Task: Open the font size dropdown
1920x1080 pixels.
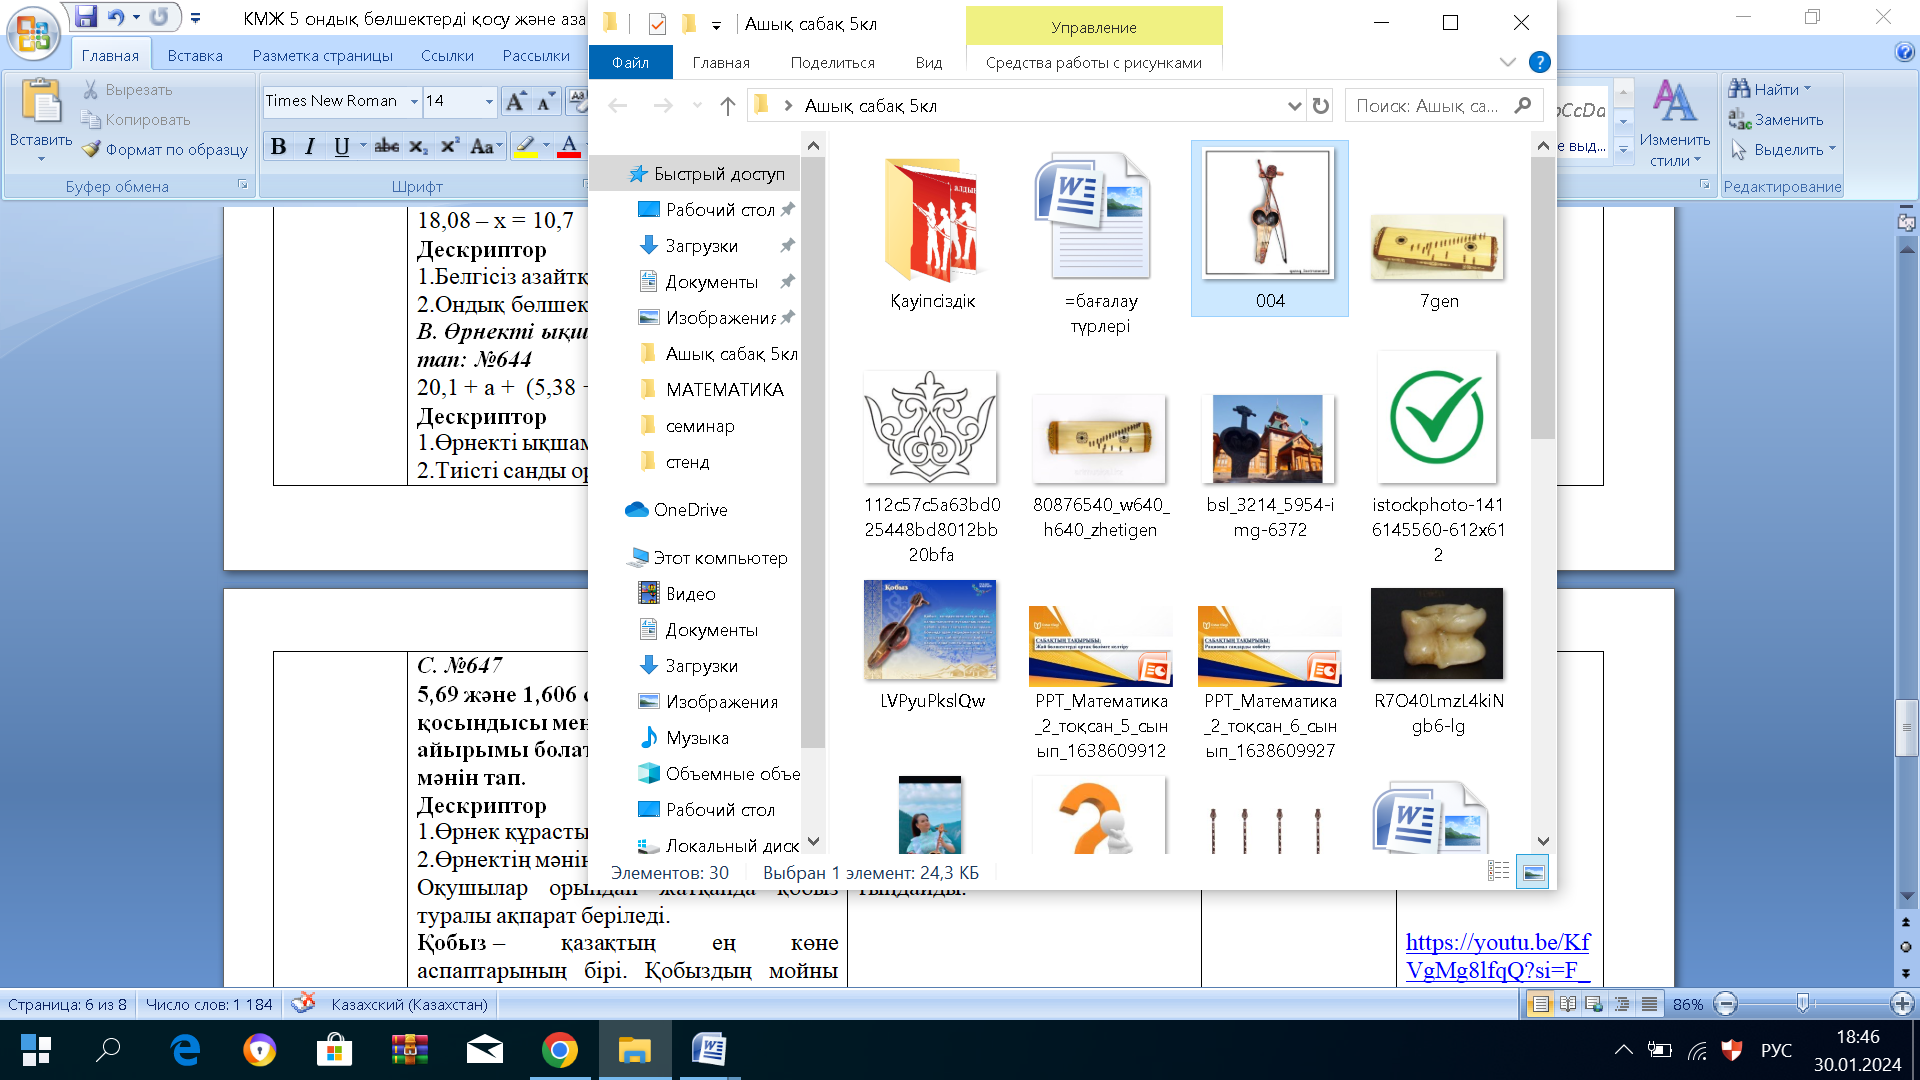Action: coord(489,101)
